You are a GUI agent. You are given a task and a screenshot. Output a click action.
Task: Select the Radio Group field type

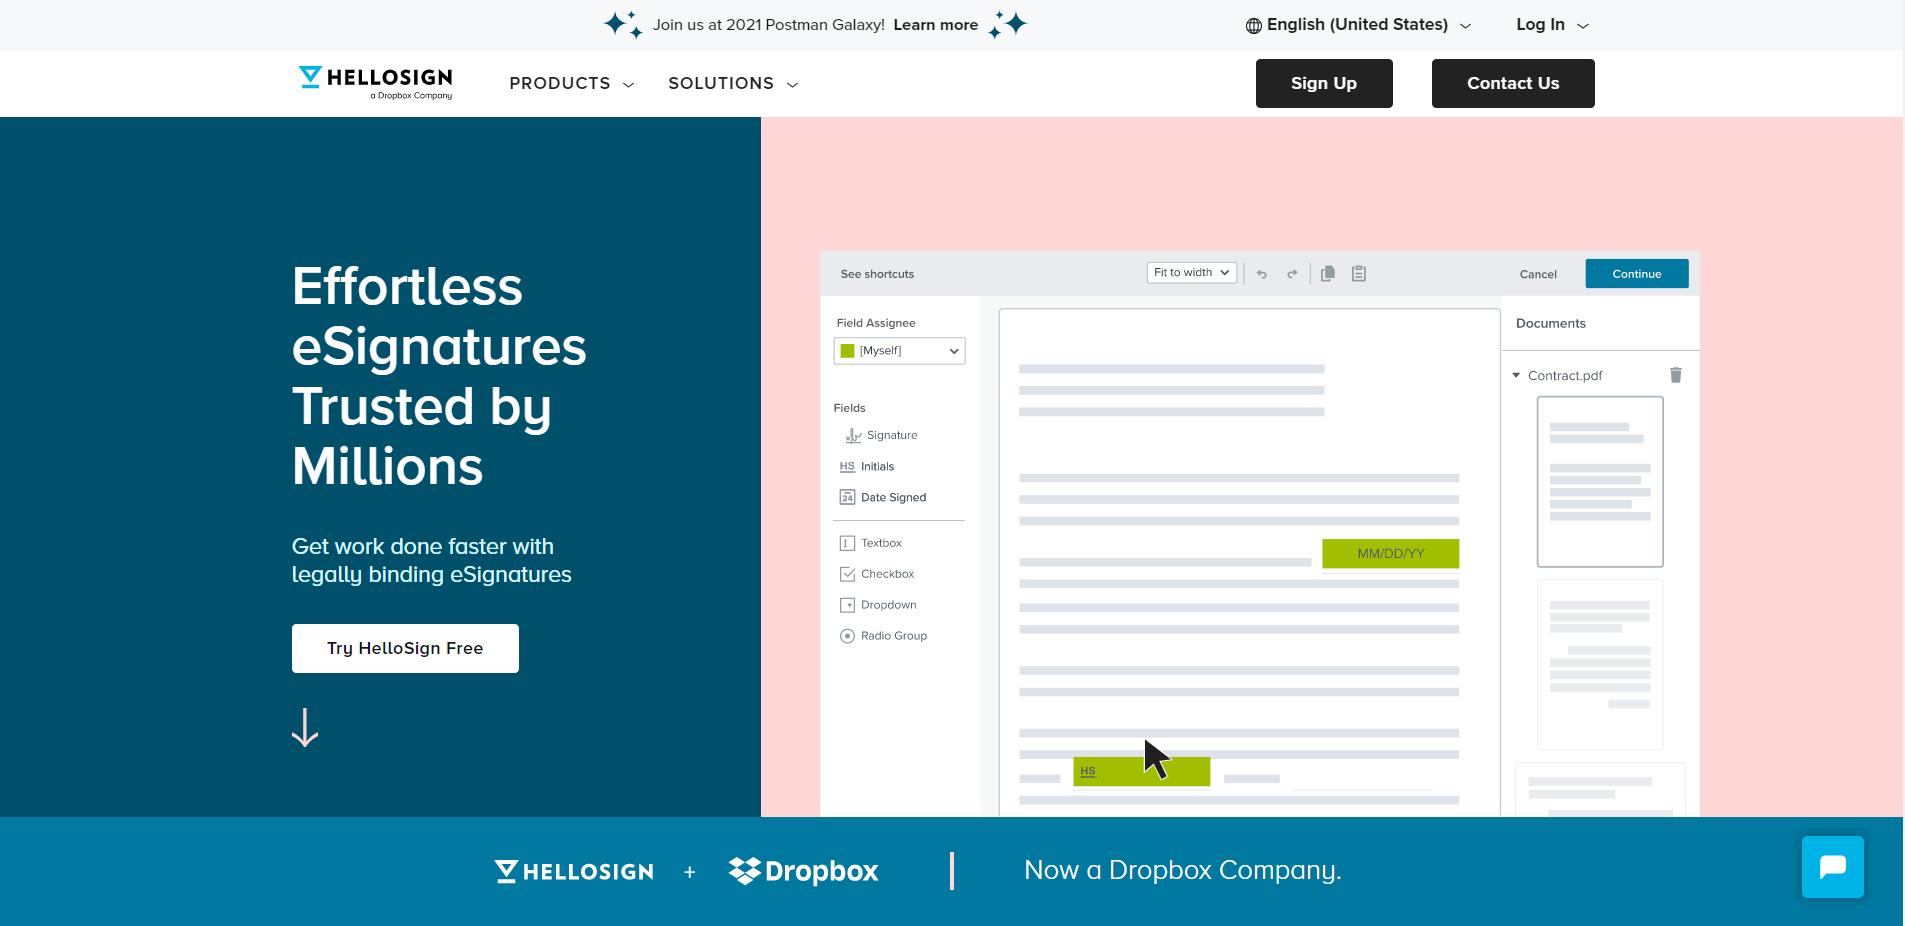click(884, 636)
